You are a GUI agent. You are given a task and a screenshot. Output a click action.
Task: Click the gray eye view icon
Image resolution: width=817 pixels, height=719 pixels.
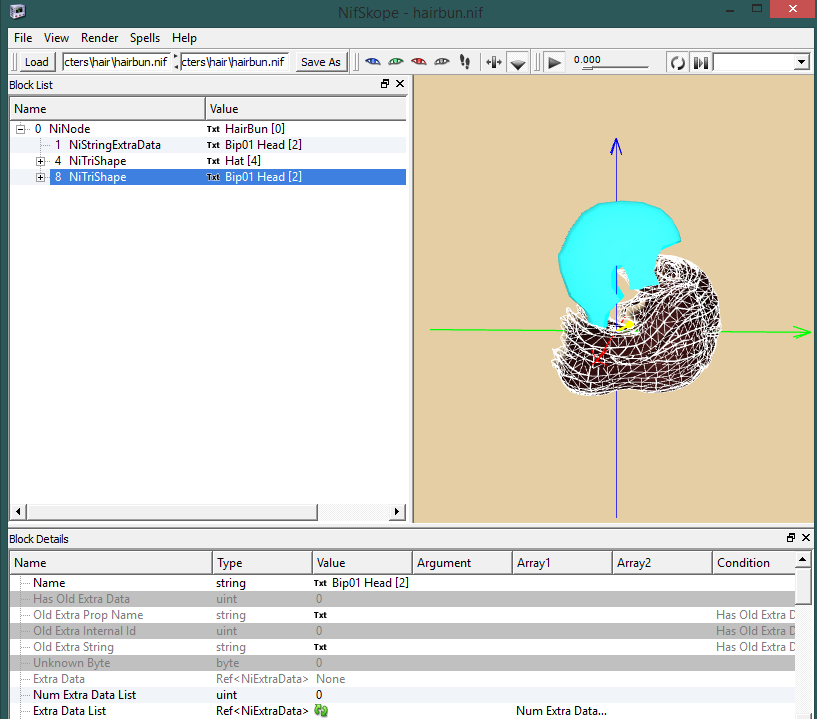[442, 61]
